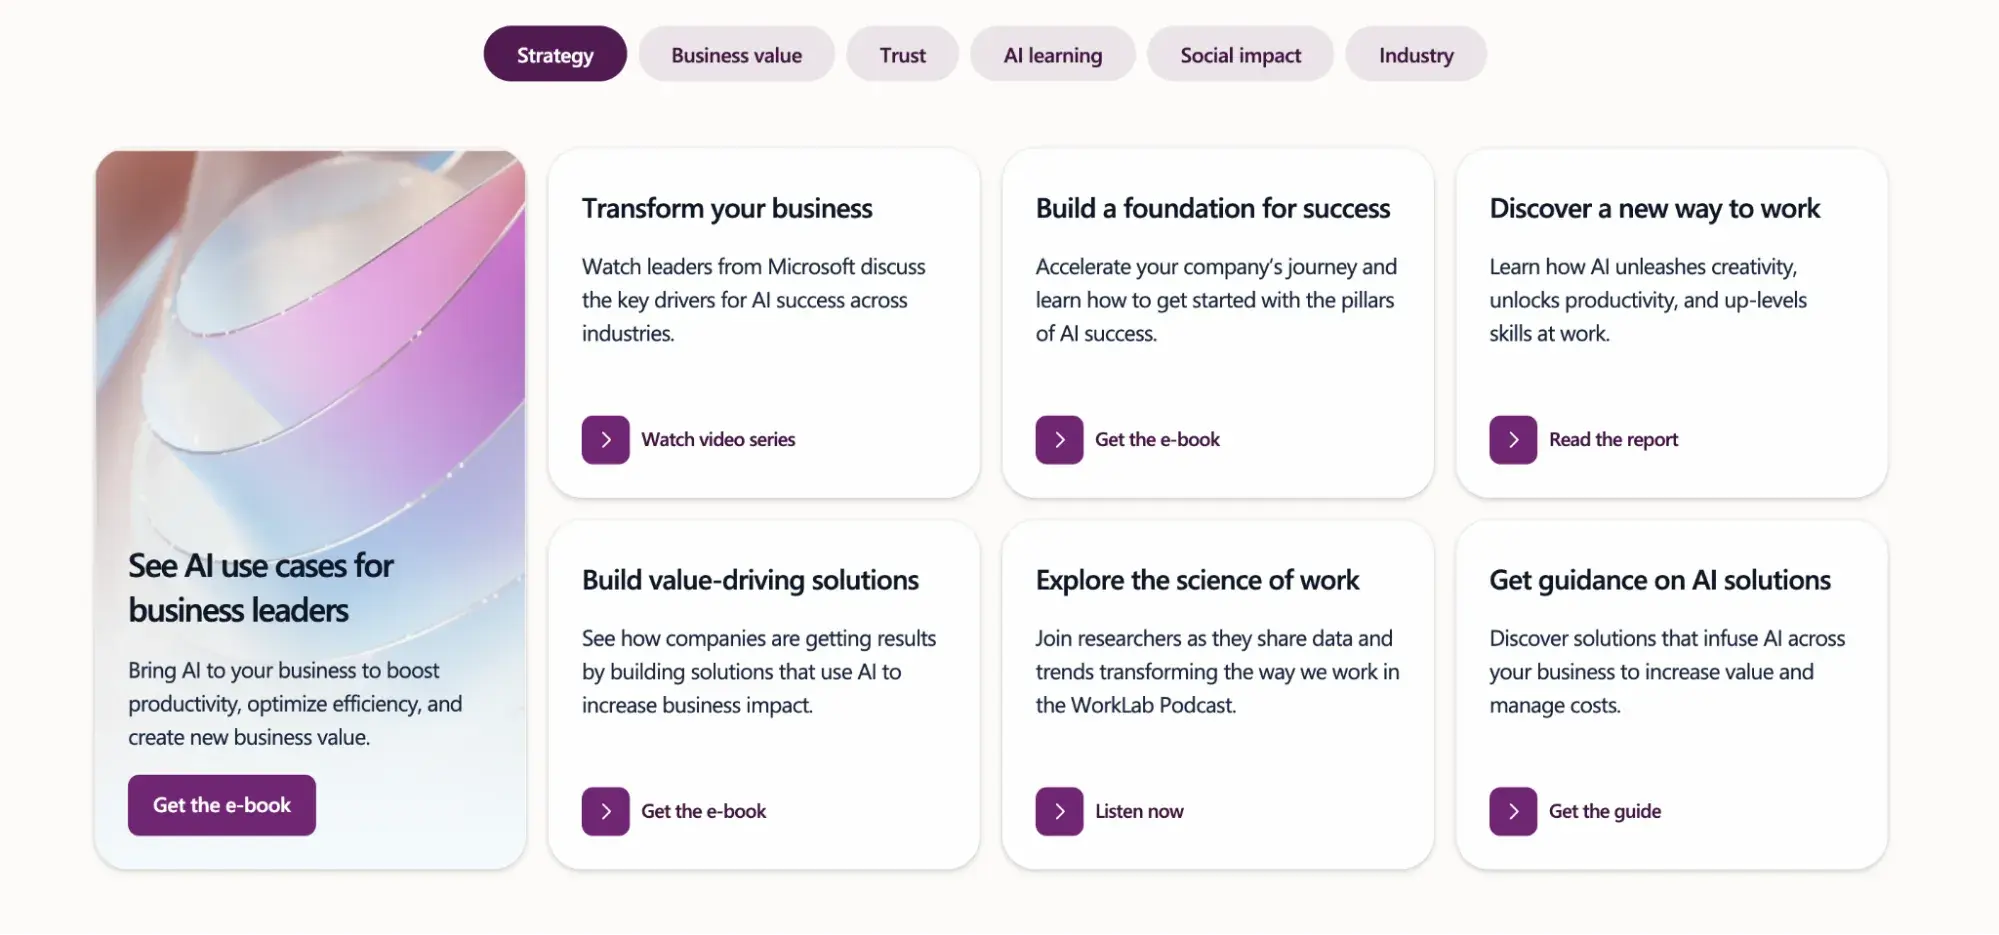This screenshot has width=1999, height=935.
Task: Click the Transform your business heading
Action: tap(727, 208)
